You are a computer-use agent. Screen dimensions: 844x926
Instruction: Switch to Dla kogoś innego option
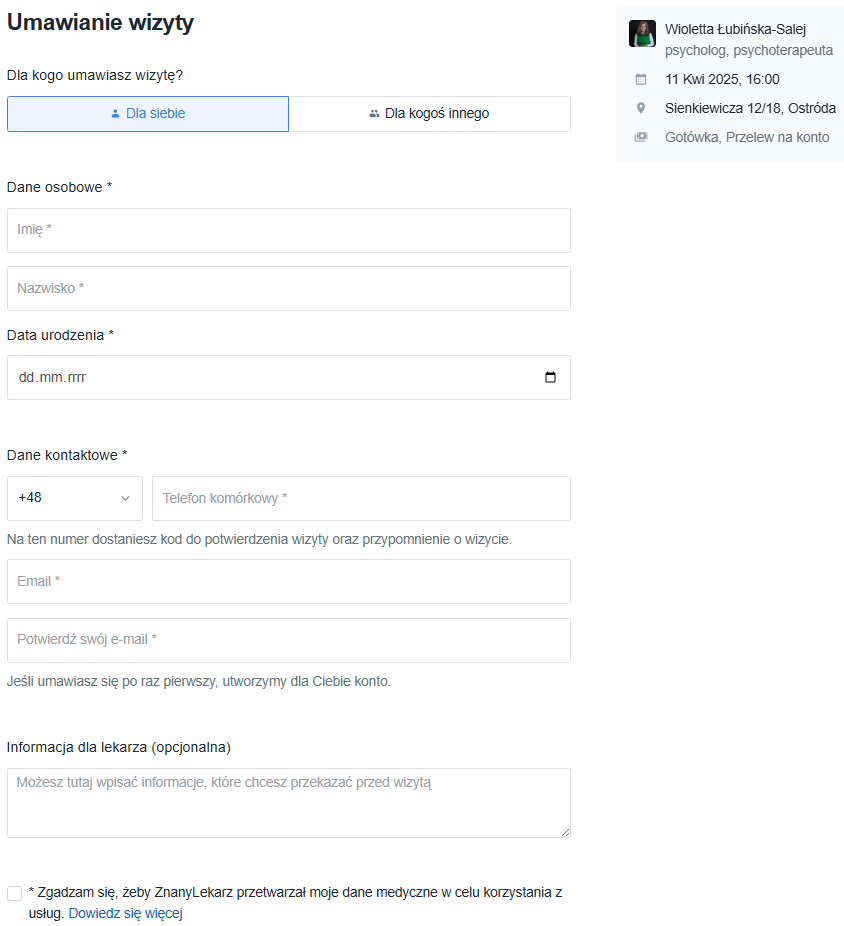pyautogui.click(x=429, y=114)
